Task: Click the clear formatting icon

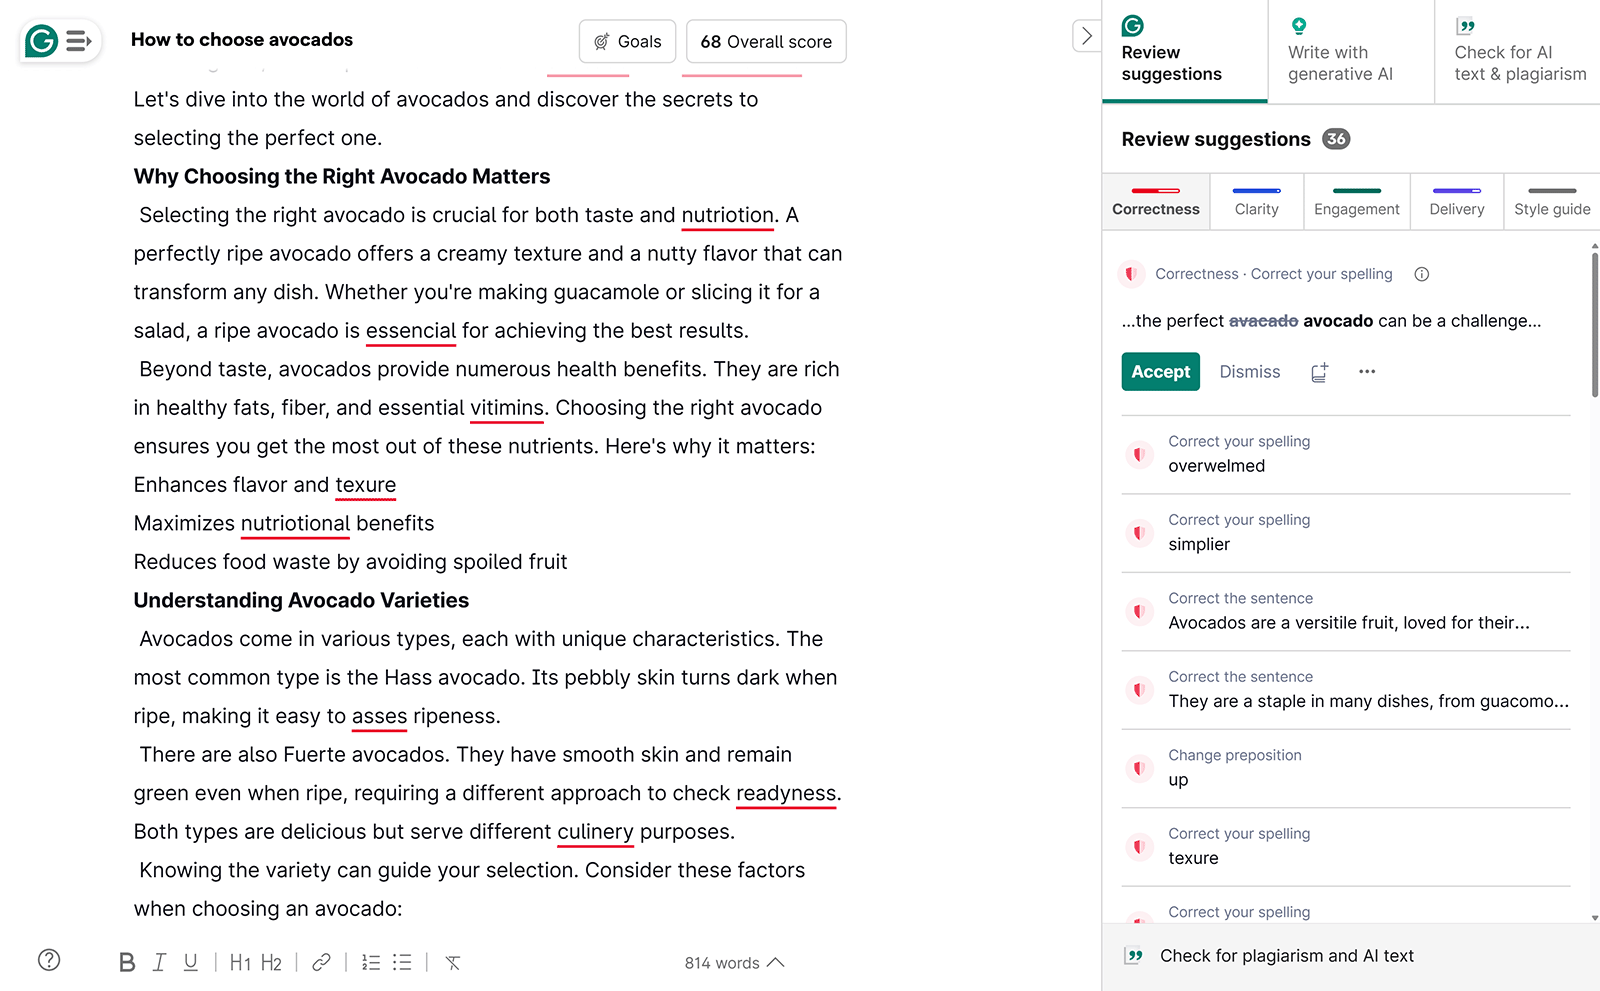Action: point(452,962)
